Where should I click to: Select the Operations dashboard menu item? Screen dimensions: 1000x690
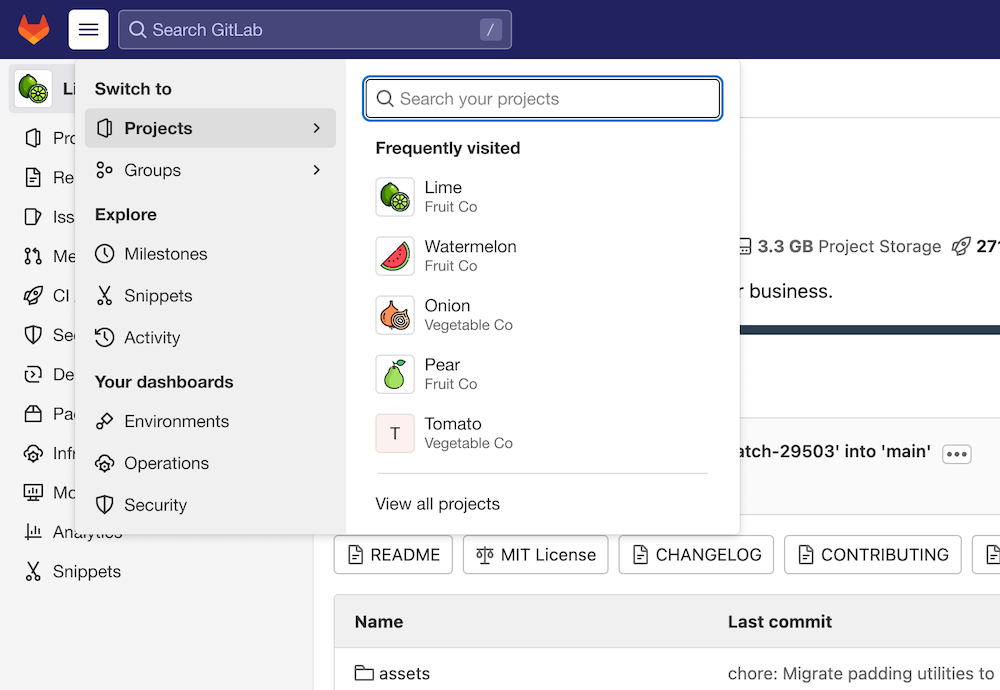165,463
